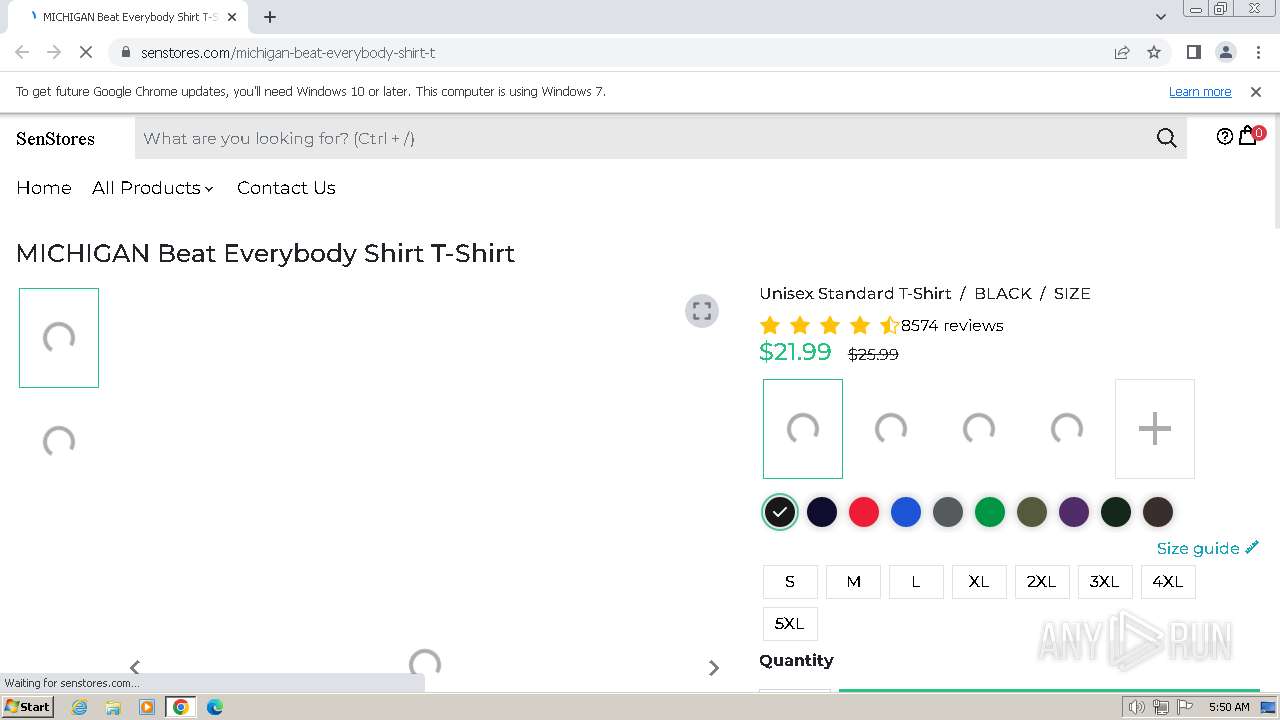Screen dimensions: 1280x720
Task: Open the Chrome tab search dropdown
Action: 1160,17
